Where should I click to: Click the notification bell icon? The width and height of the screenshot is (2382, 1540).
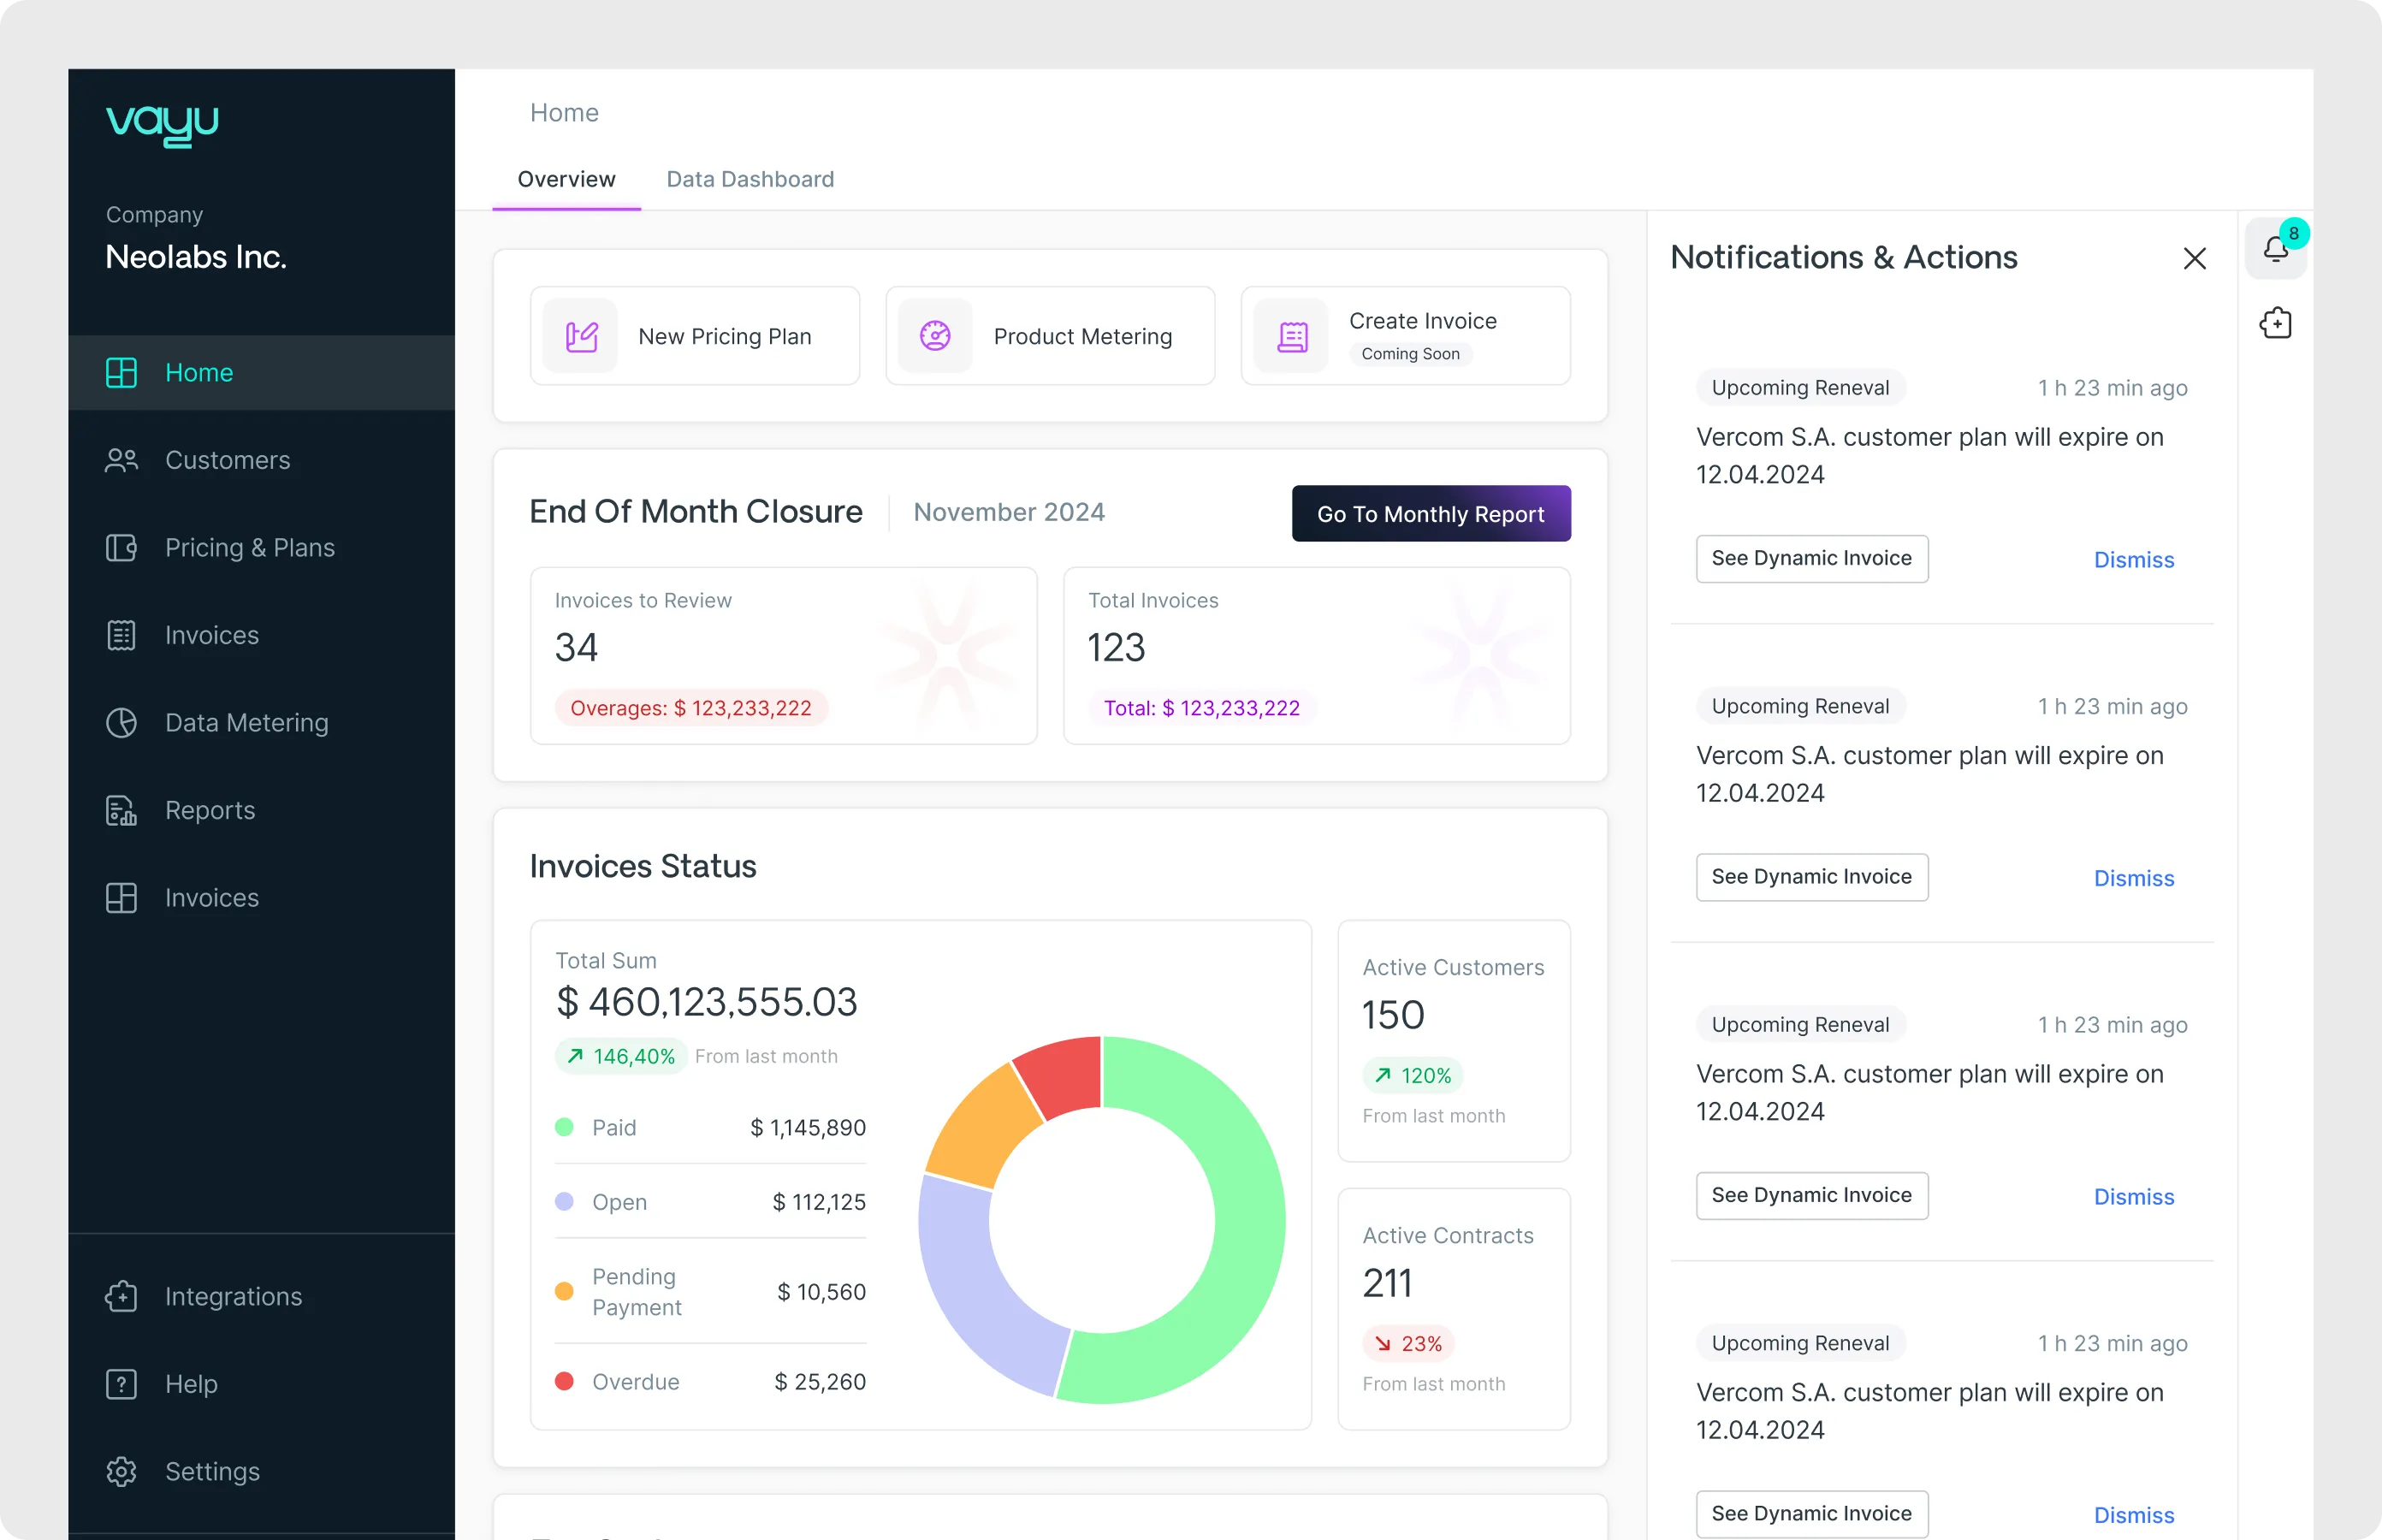pos(2275,249)
